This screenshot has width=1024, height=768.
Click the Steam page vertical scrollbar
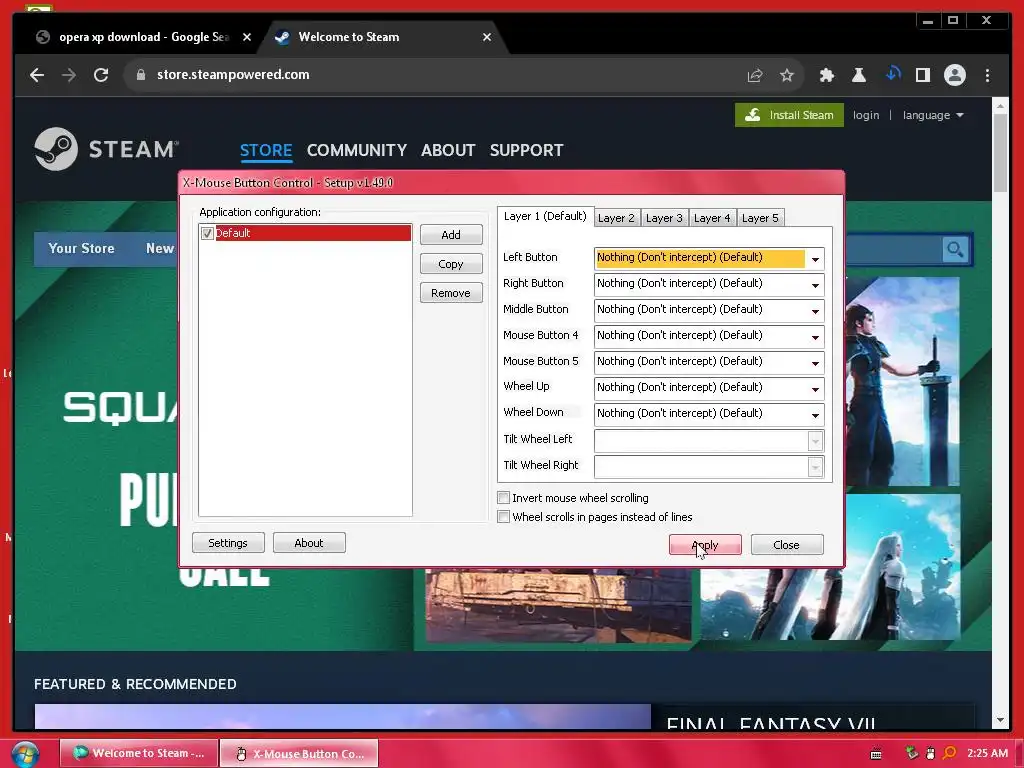click(1000, 152)
